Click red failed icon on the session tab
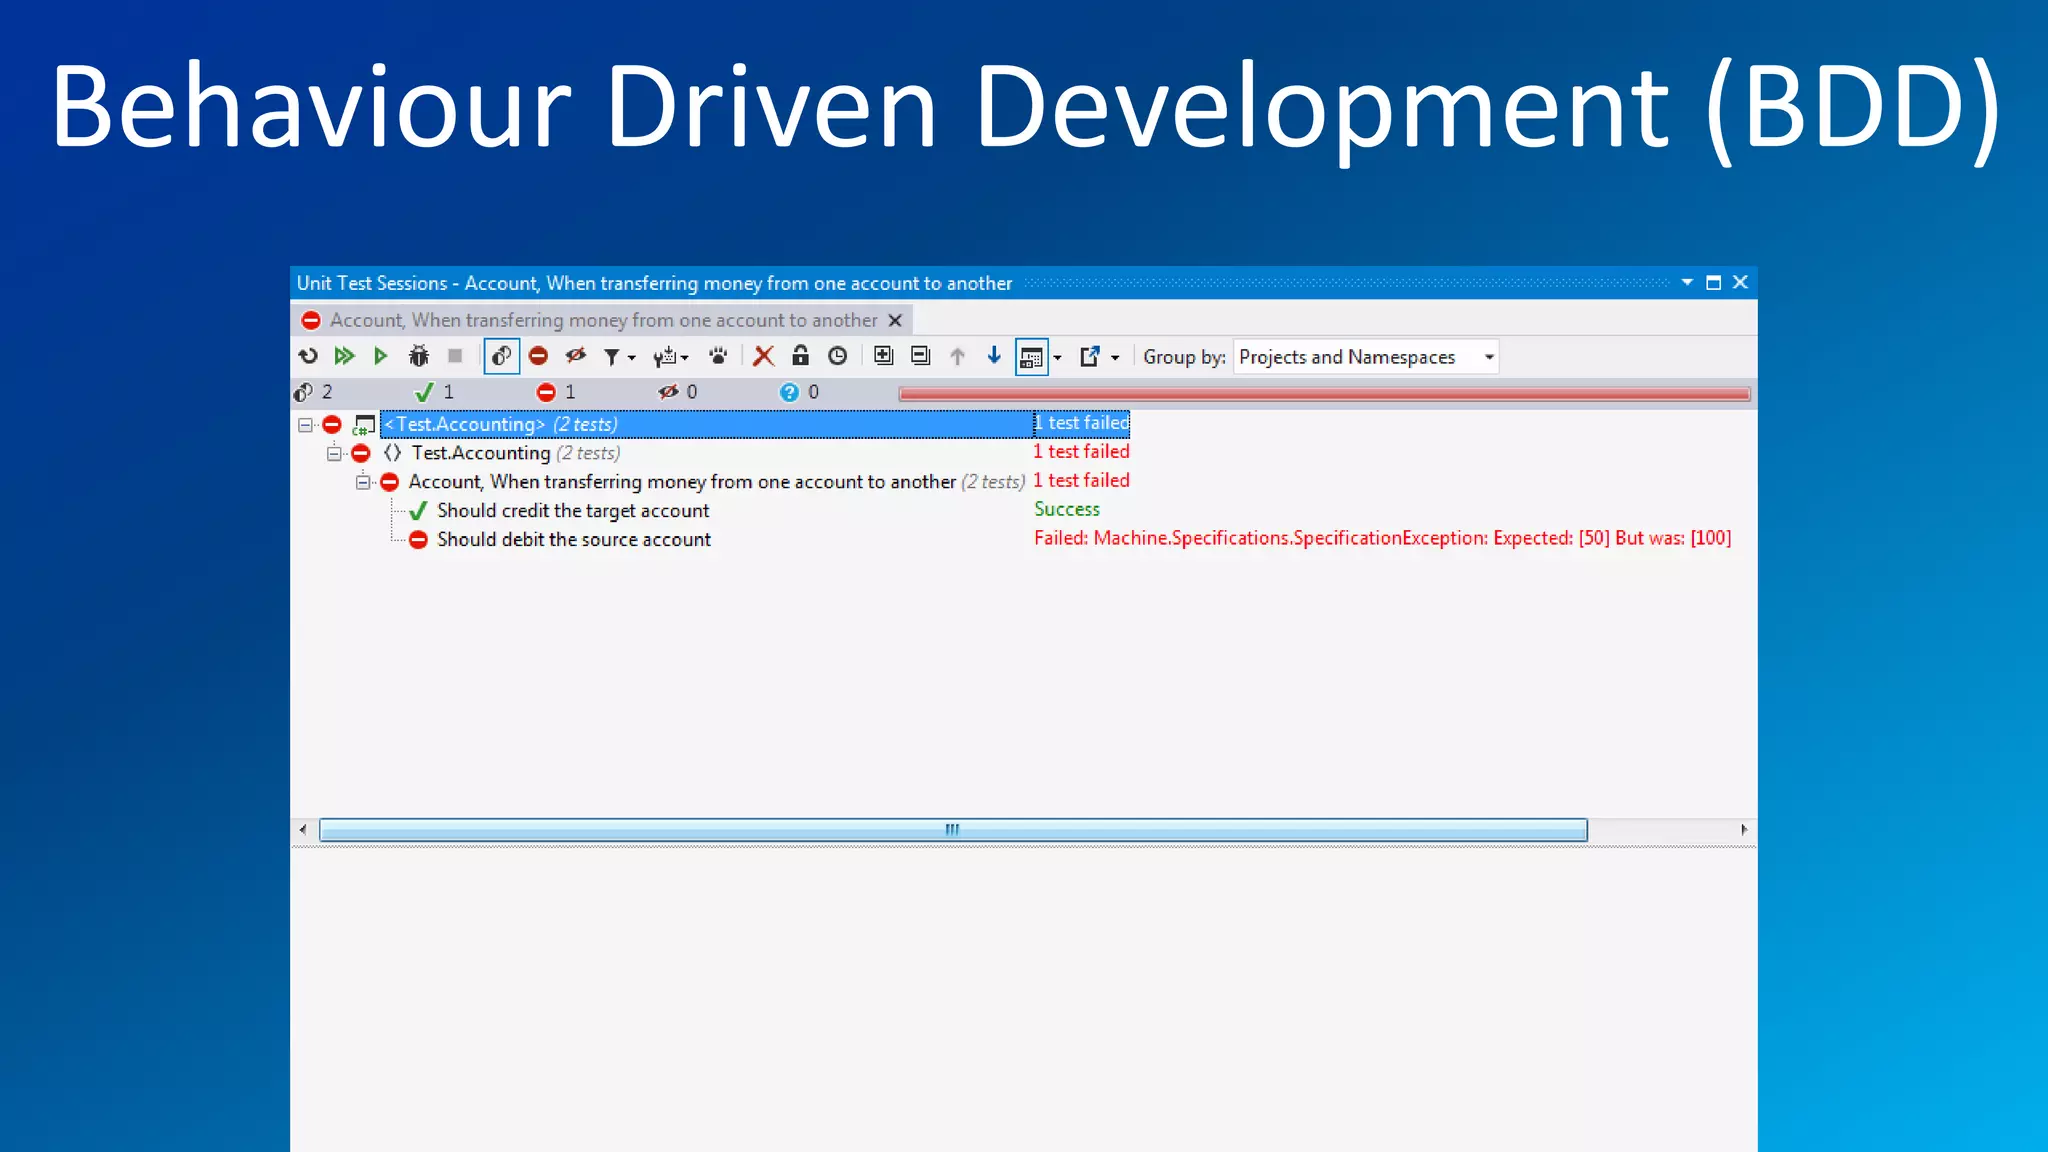2048x1152 pixels. click(311, 320)
